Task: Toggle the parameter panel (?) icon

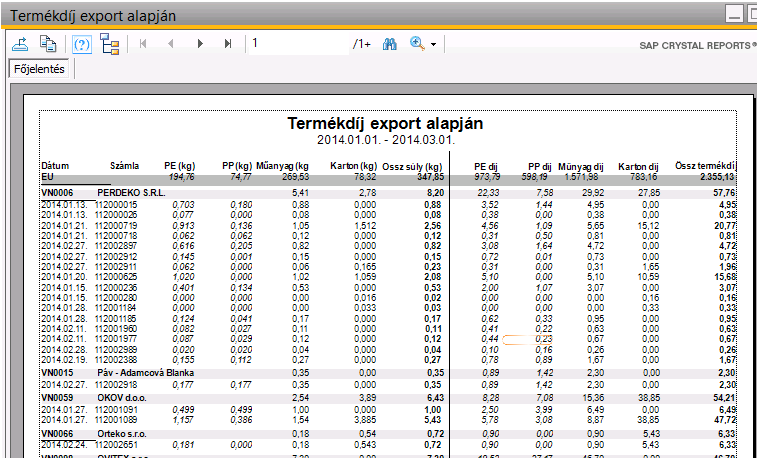Action: tap(82, 44)
